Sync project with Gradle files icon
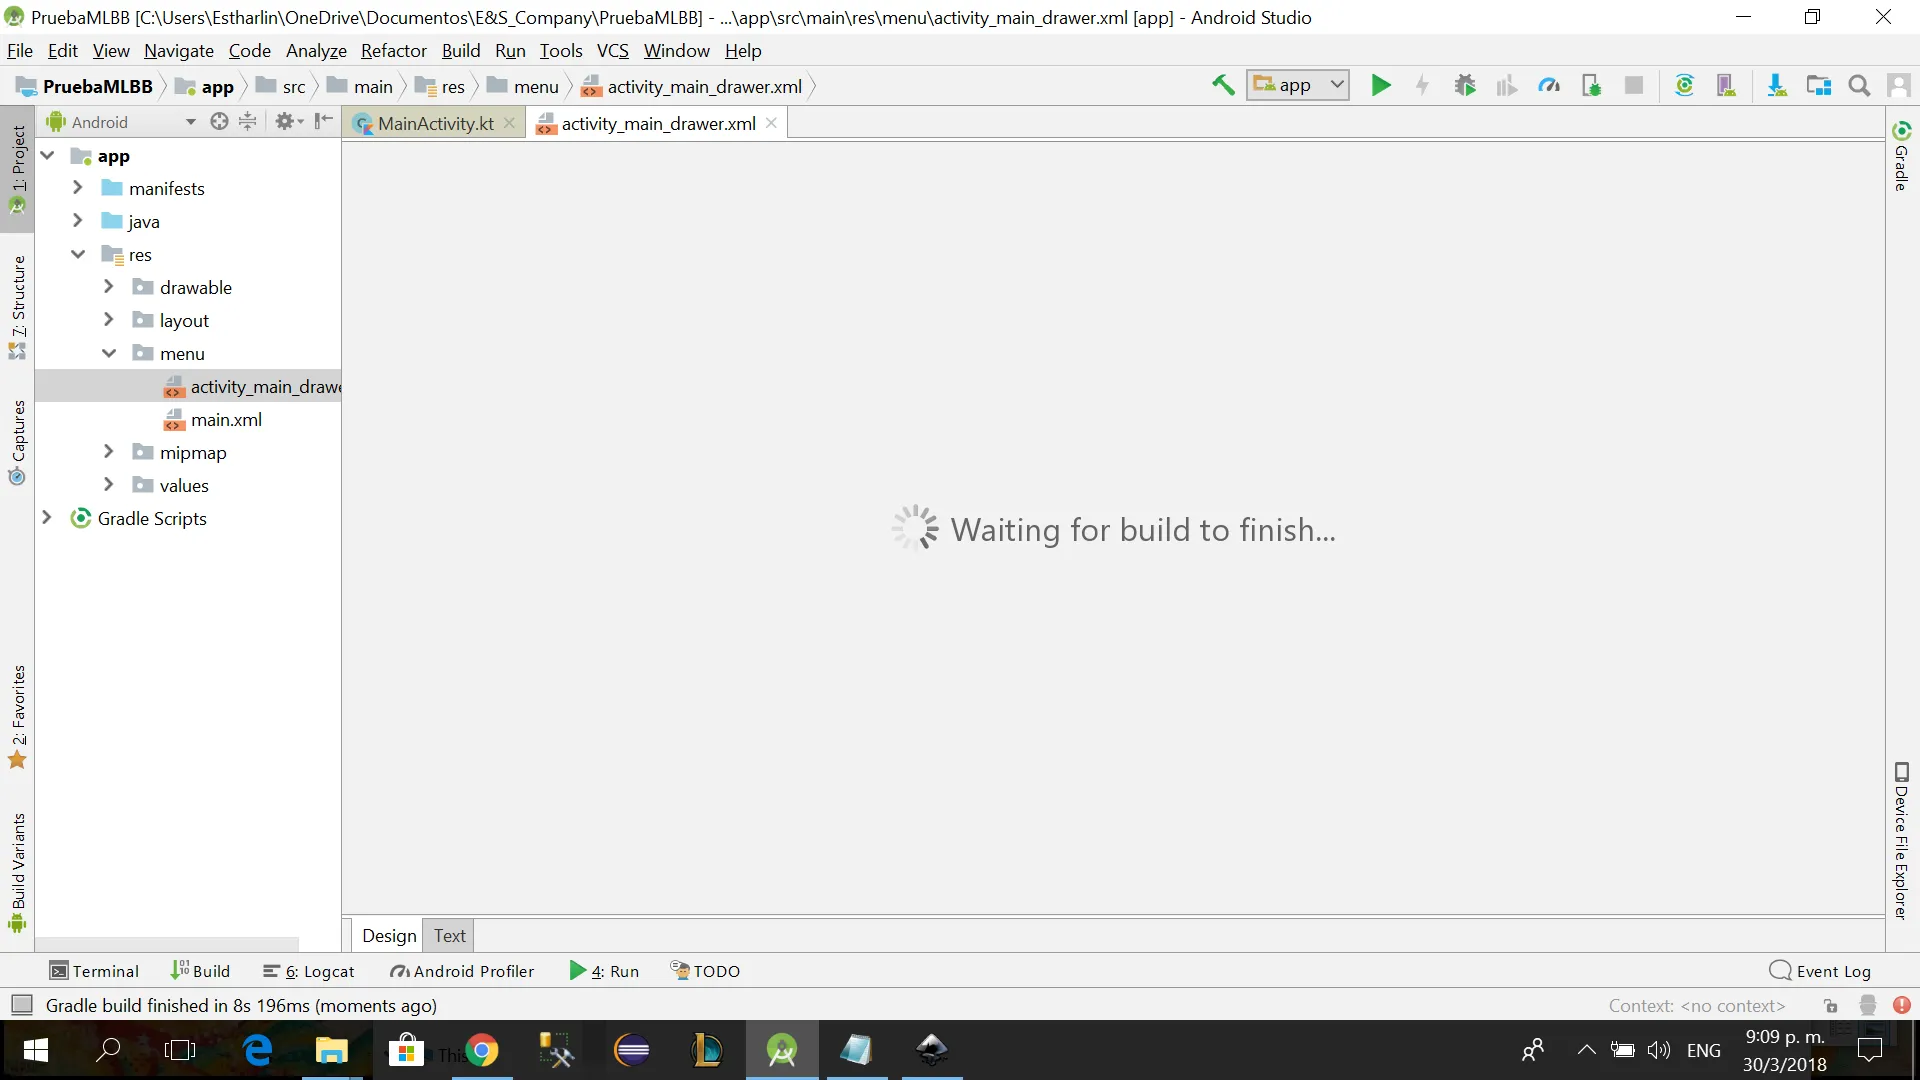 click(1684, 86)
